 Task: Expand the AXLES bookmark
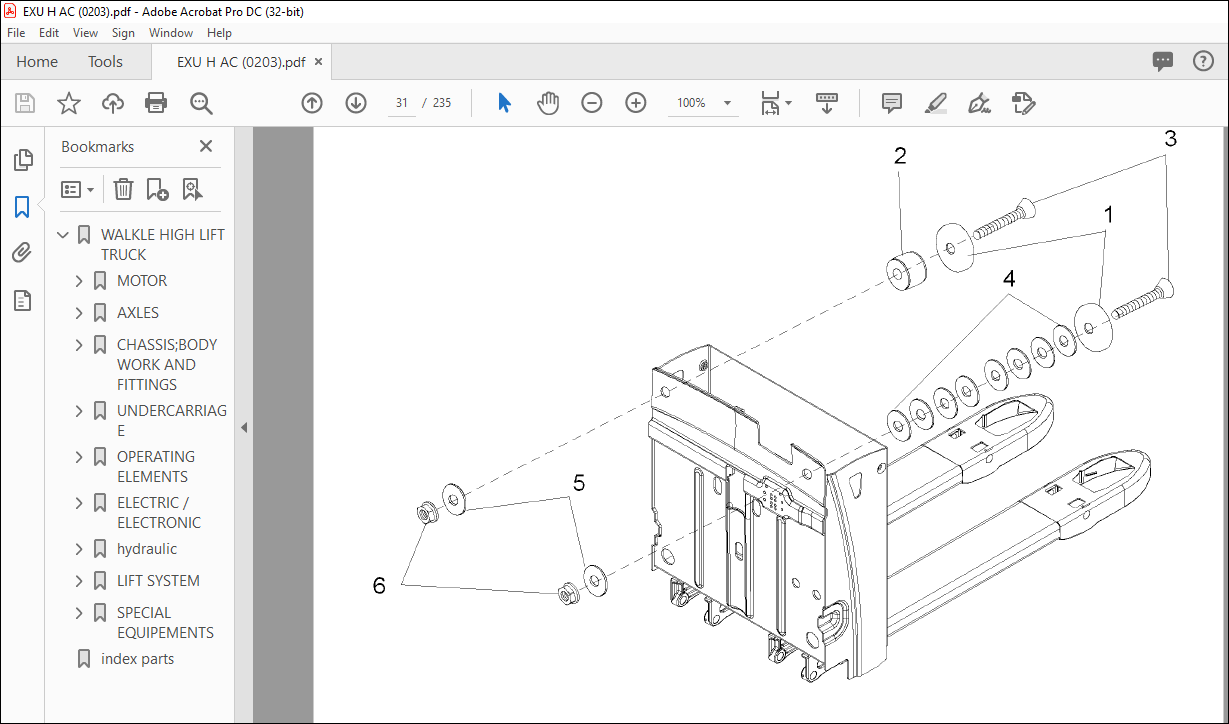(x=79, y=313)
